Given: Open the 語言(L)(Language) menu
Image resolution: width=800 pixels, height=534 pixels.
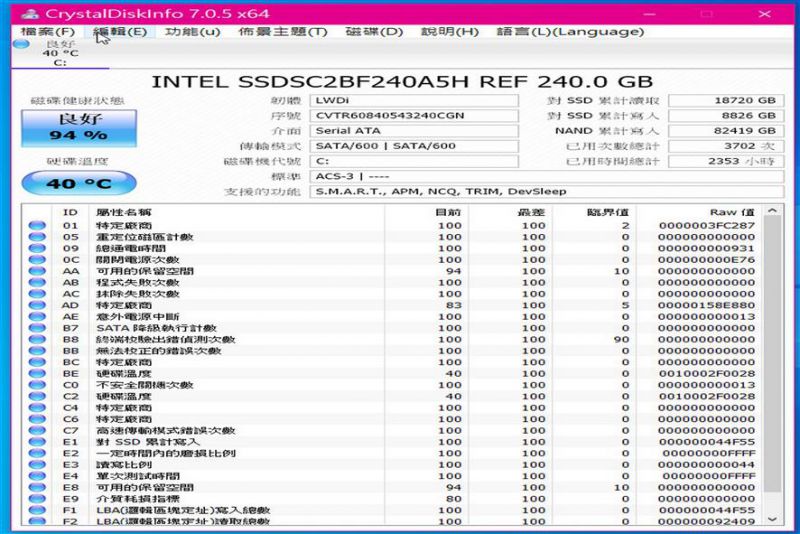Looking at the screenshot, I should [570, 32].
